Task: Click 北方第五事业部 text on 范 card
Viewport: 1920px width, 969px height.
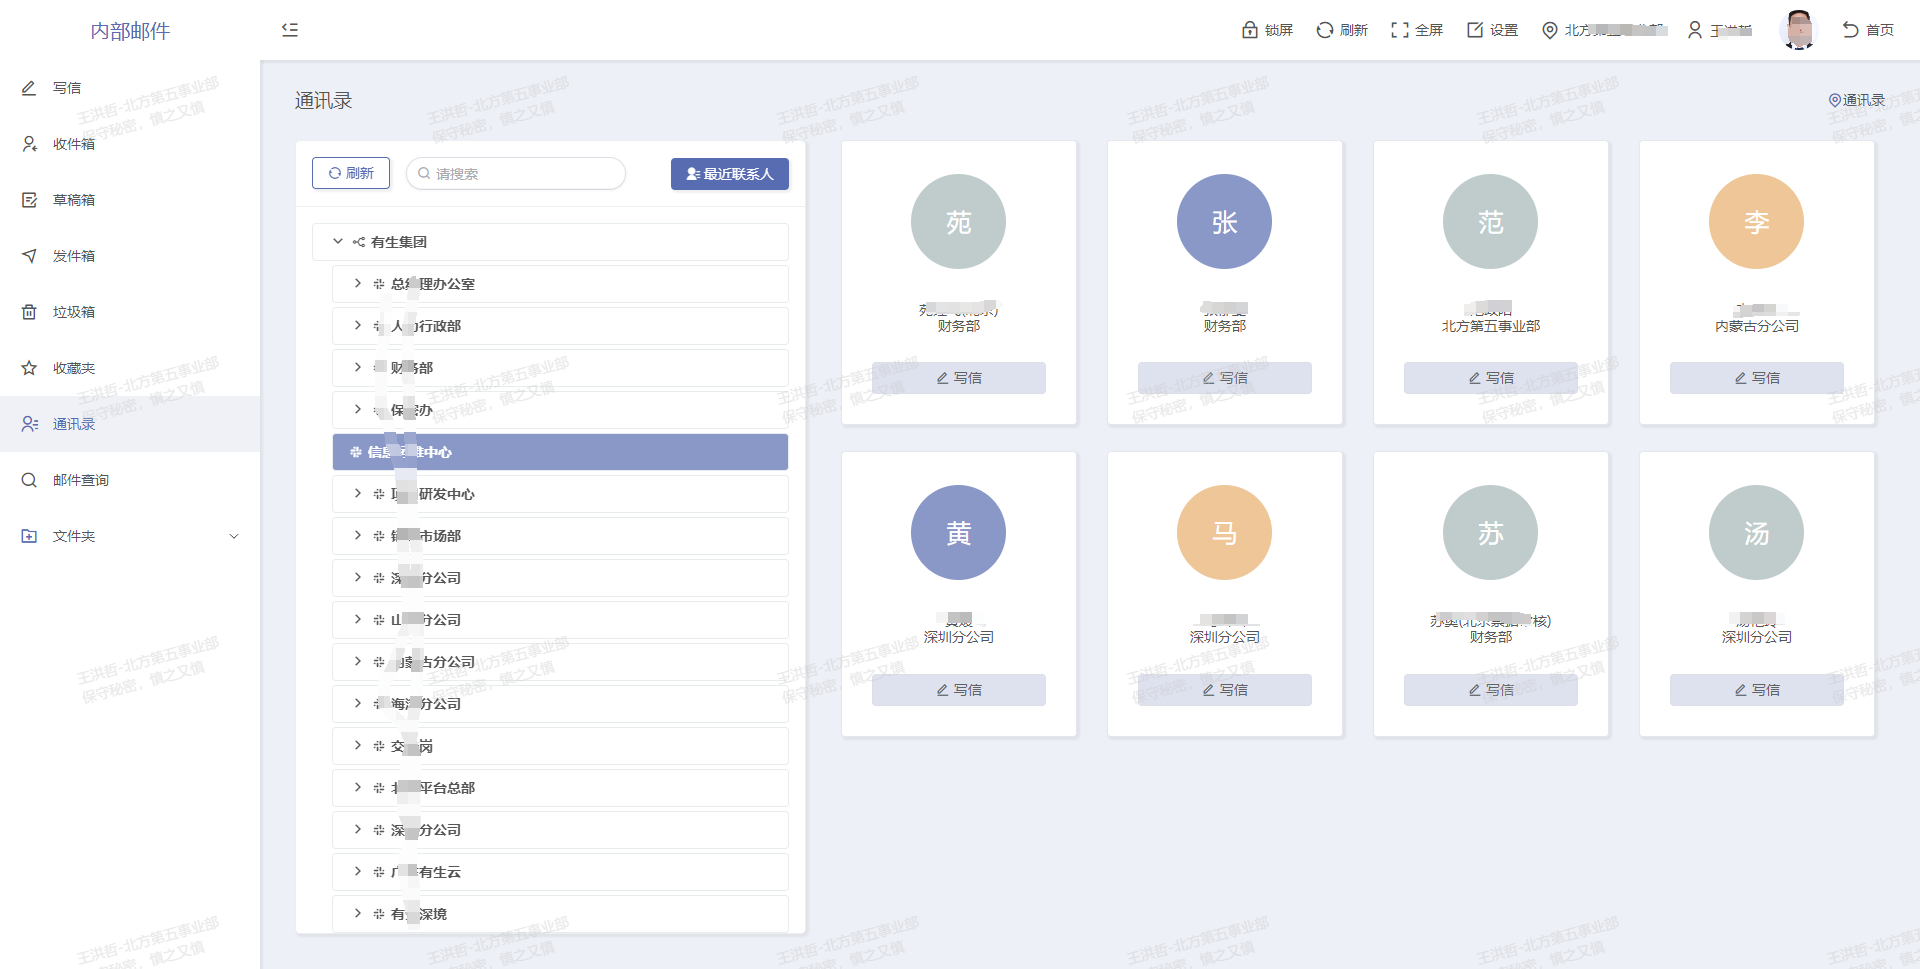Action: (x=1491, y=326)
